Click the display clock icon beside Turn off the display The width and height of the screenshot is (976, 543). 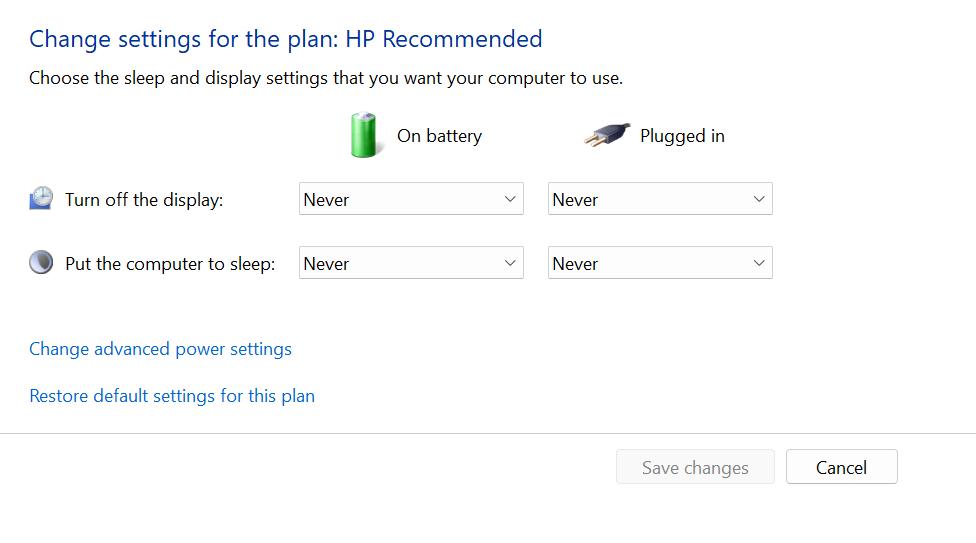point(41,198)
